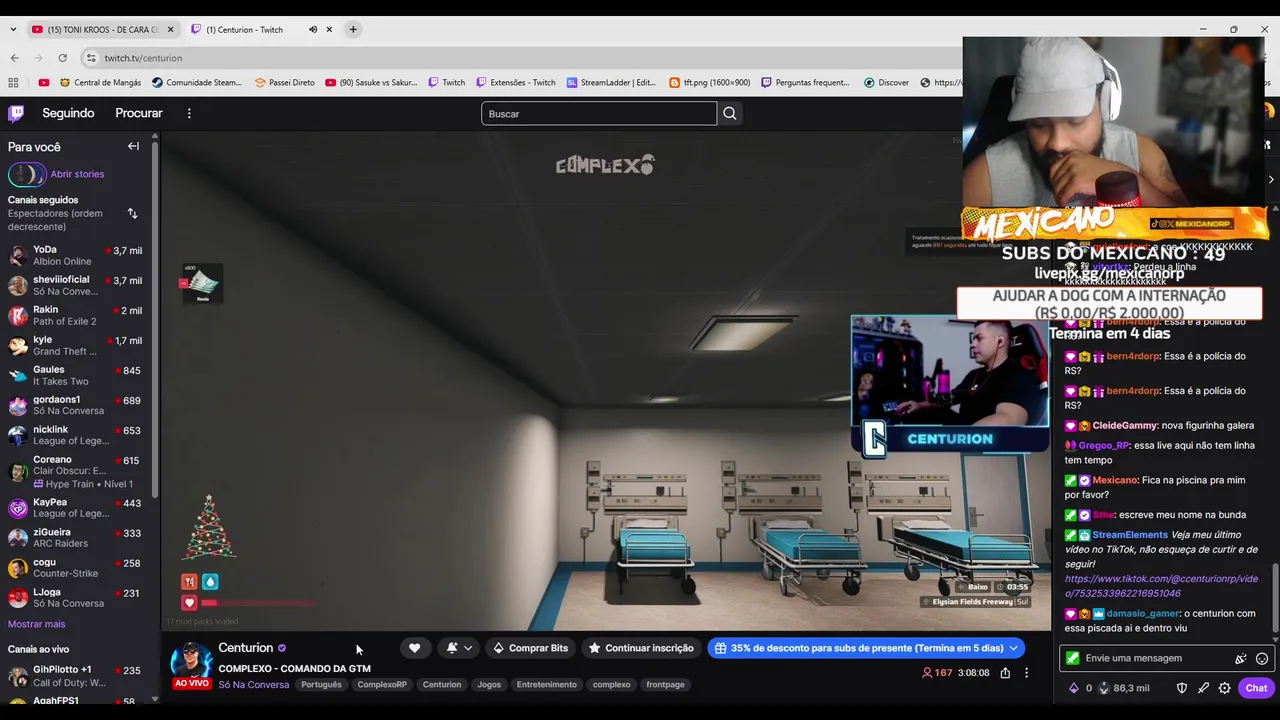Expand 35% gift sub discount dropdown
Viewport: 1280px width, 720px height.
tap(1013, 648)
